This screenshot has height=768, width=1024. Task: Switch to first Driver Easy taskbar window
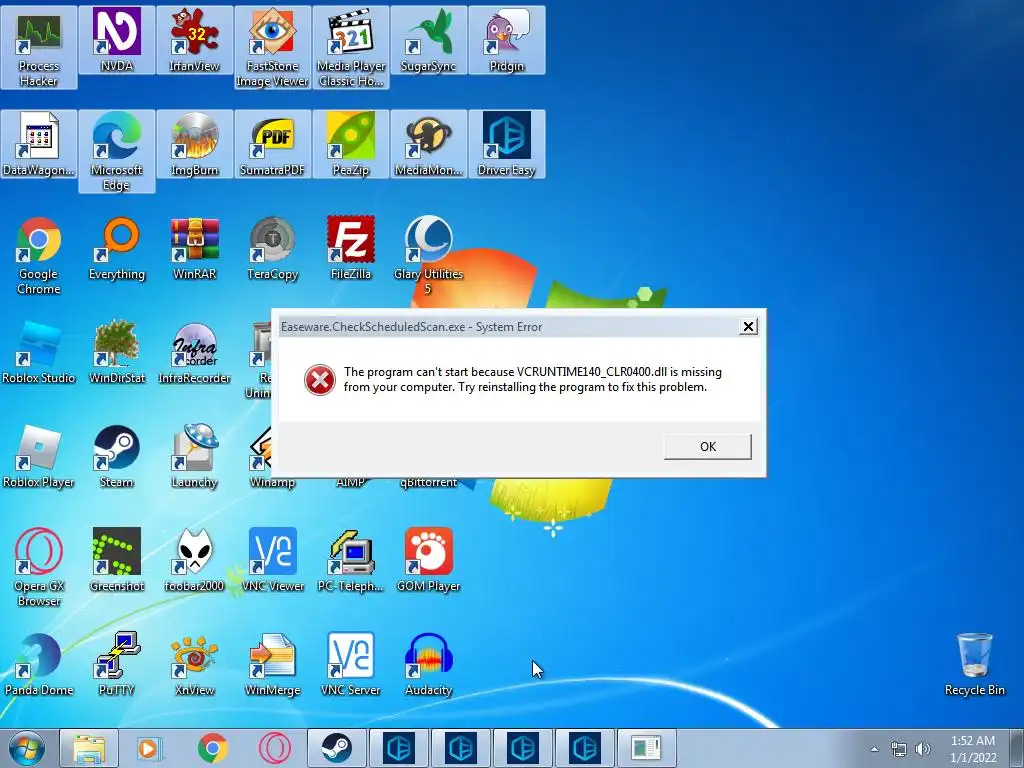click(x=399, y=748)
